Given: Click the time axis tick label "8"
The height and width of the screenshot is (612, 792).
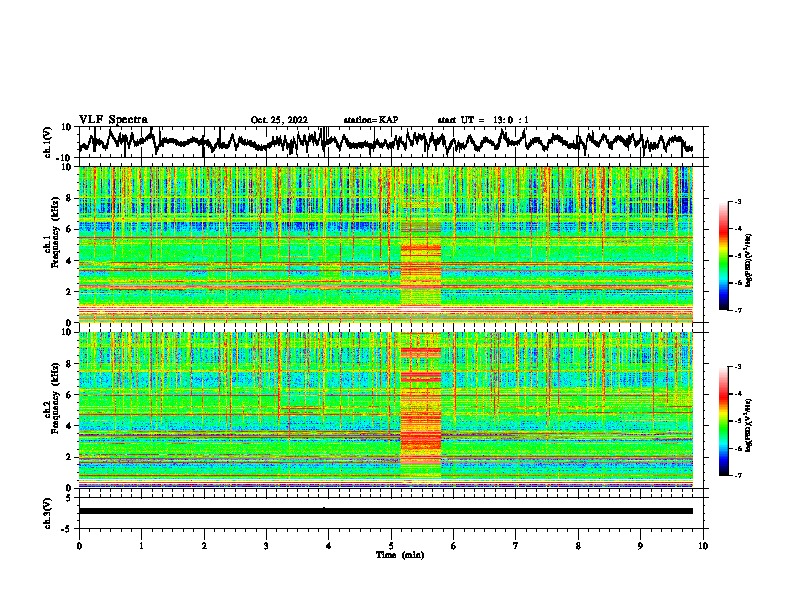Looking at the screenshot, I should pyautogui.click(x=578, y=546).
